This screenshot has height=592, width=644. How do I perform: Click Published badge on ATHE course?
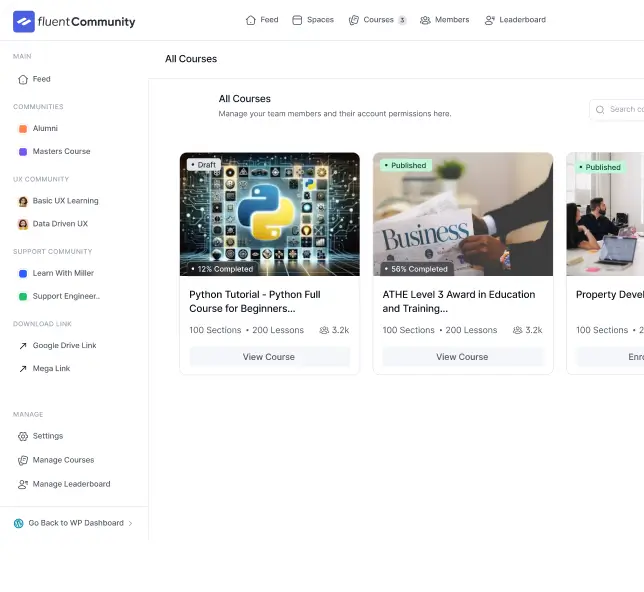click(x=406, y=166)
